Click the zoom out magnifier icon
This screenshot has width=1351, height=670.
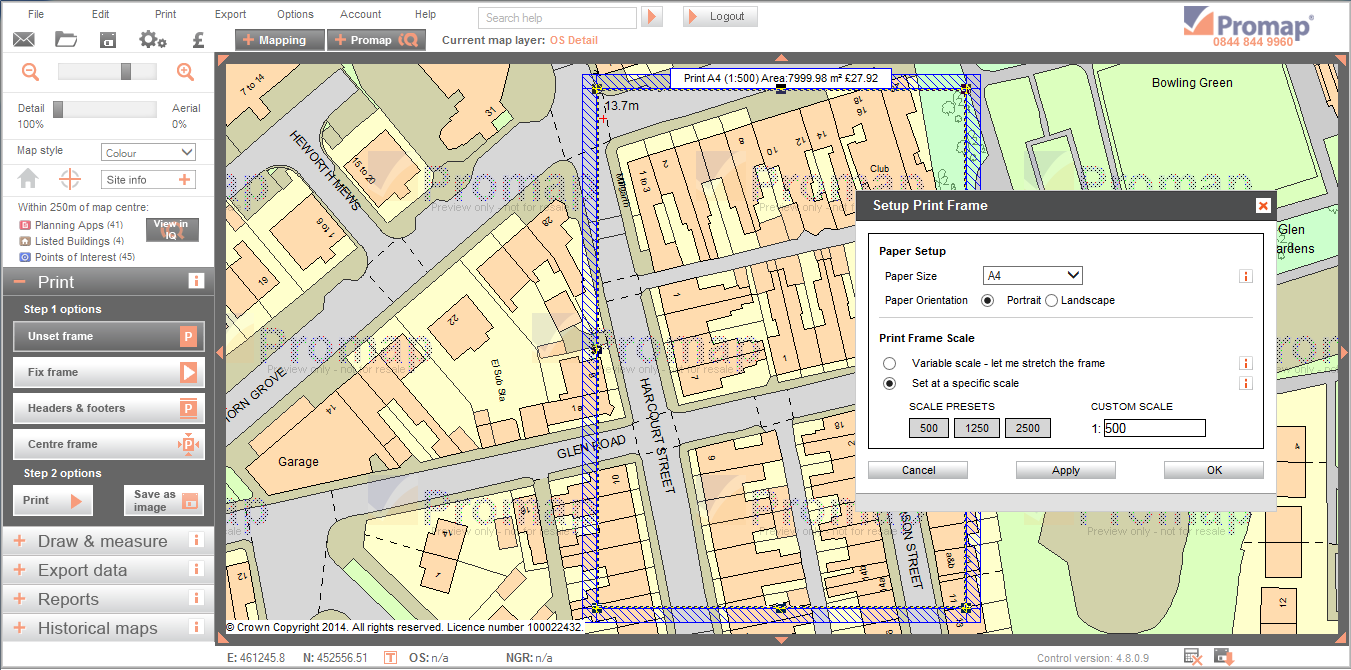[x=31, y=72]
